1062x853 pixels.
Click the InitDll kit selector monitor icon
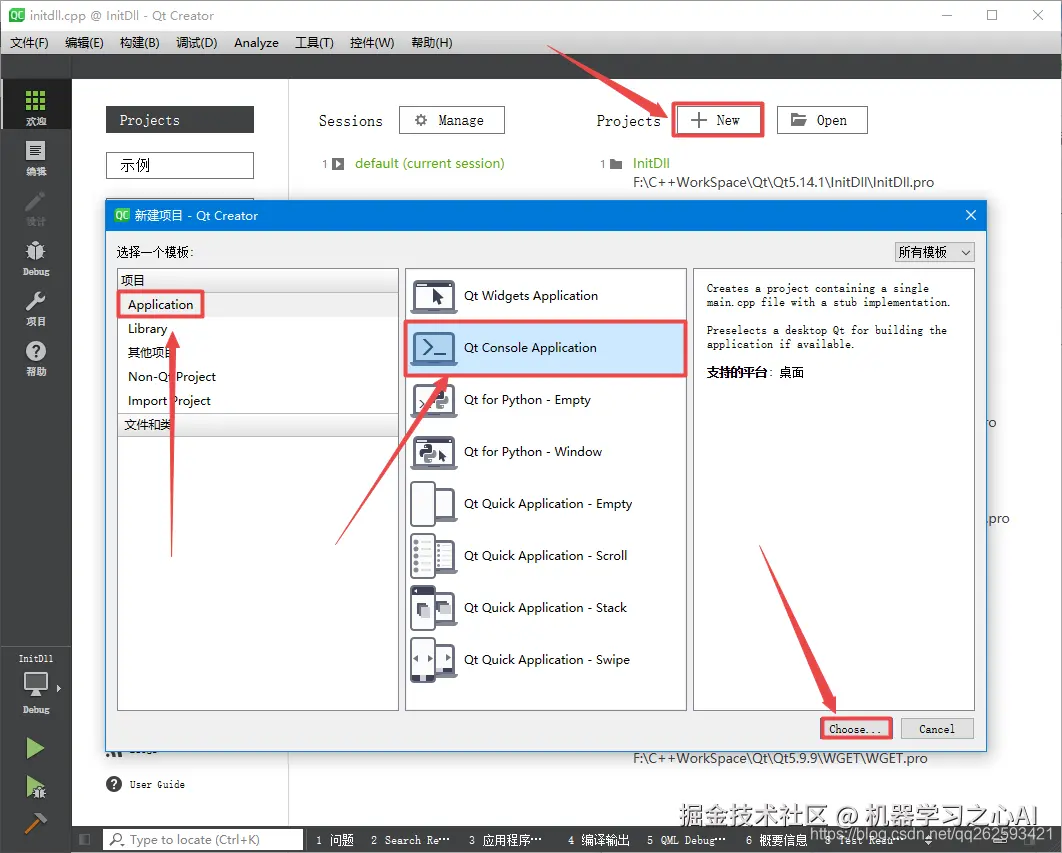35,684
